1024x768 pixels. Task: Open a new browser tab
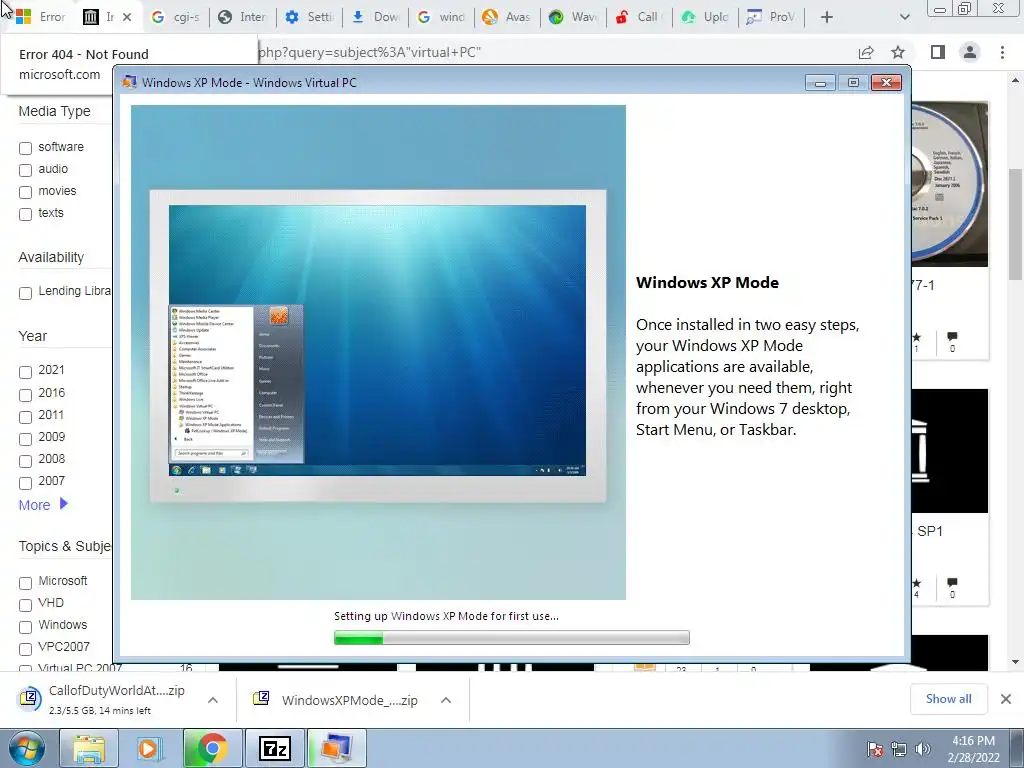point(826,17)
